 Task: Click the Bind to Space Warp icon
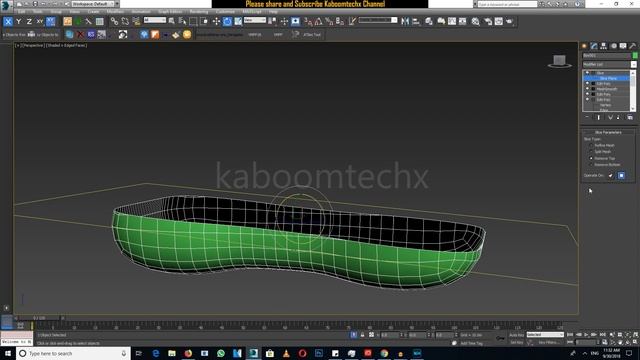pos(136,21)
